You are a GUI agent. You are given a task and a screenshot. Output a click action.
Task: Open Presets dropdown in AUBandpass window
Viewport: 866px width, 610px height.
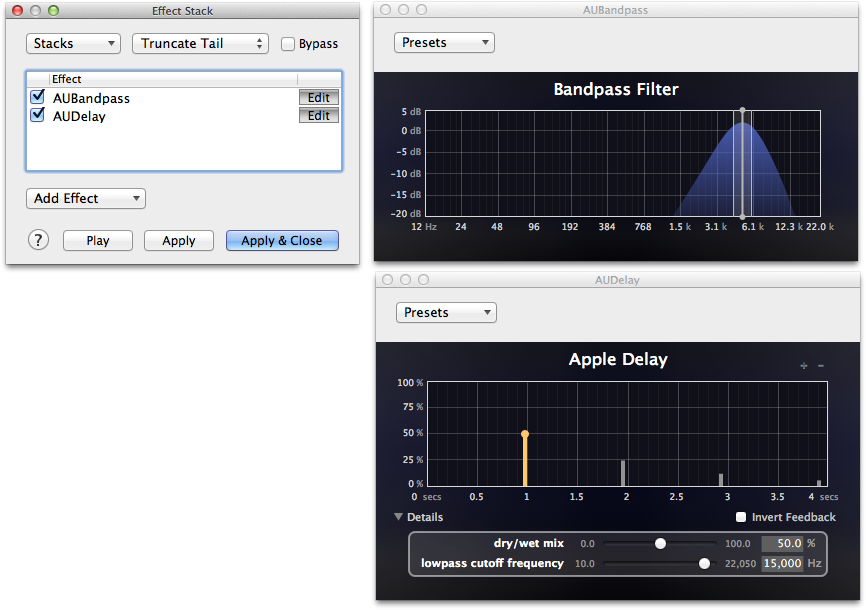pos(444,43)
